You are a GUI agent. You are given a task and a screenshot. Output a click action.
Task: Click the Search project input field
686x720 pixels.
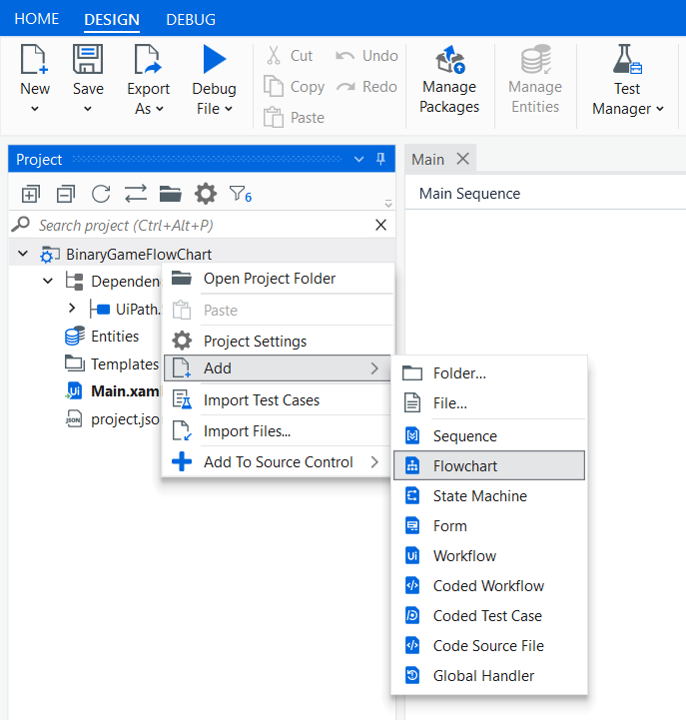202,225
